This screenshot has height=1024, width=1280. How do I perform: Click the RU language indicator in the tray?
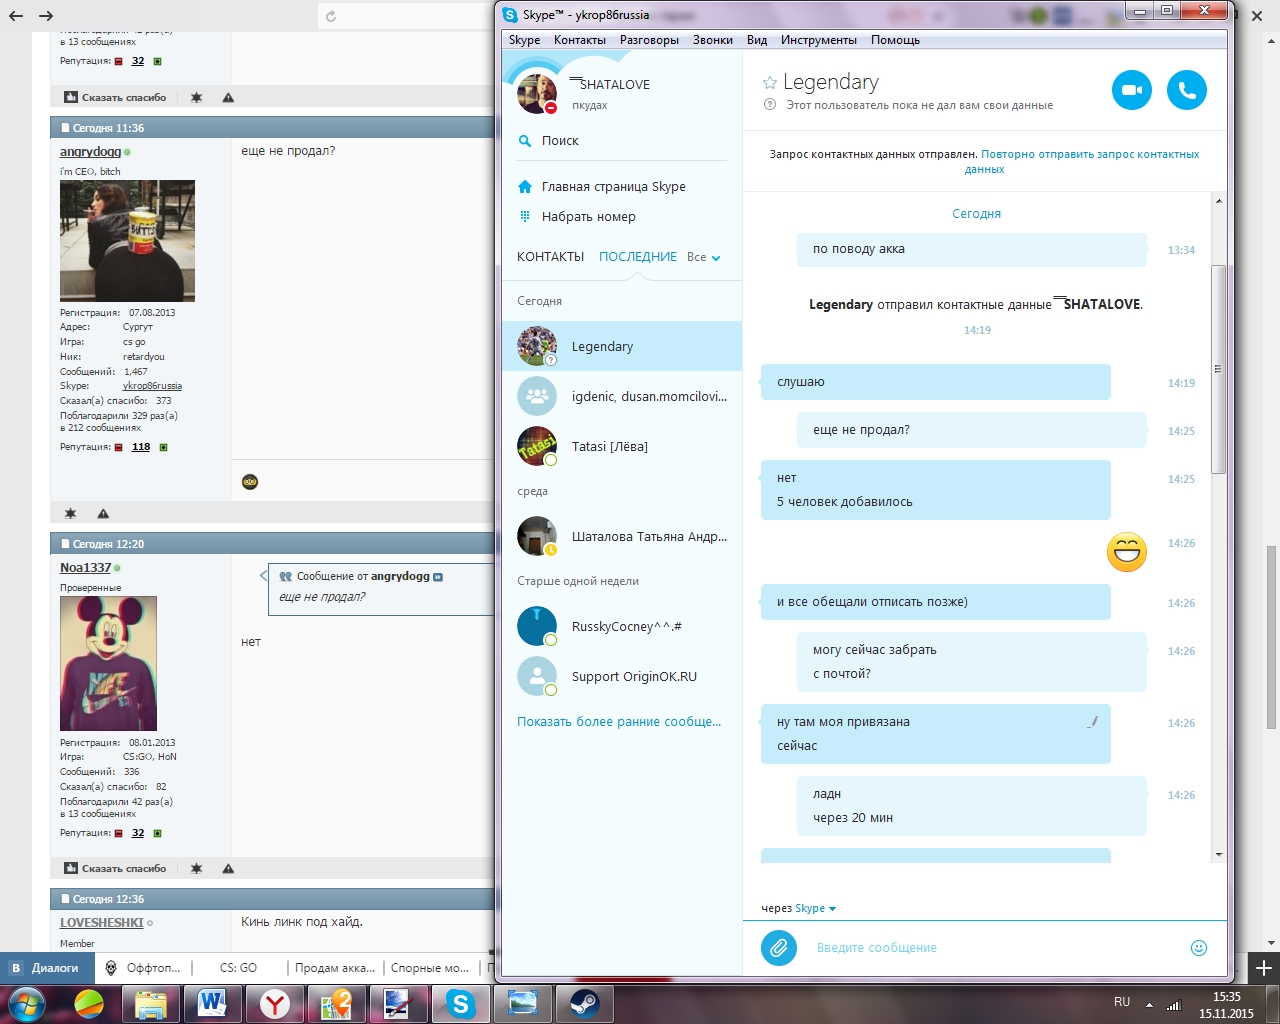1122,1002
